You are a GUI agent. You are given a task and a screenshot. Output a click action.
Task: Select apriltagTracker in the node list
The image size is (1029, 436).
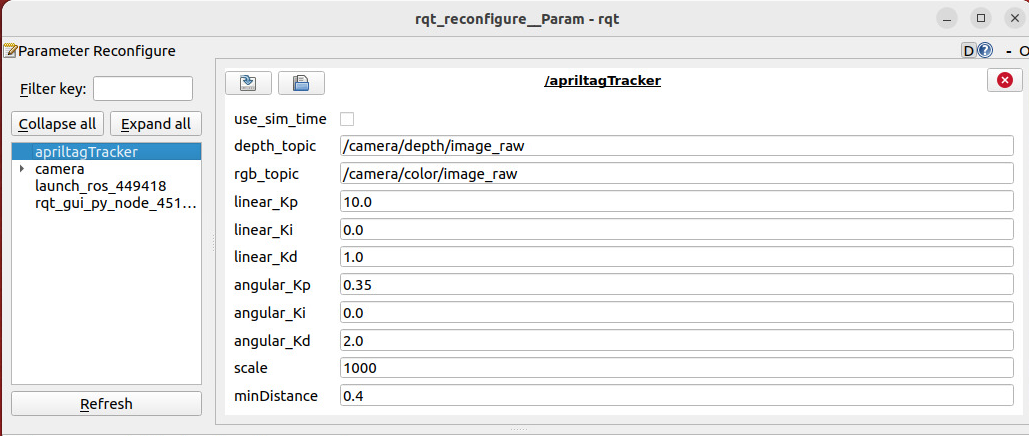tap(106, 152)
